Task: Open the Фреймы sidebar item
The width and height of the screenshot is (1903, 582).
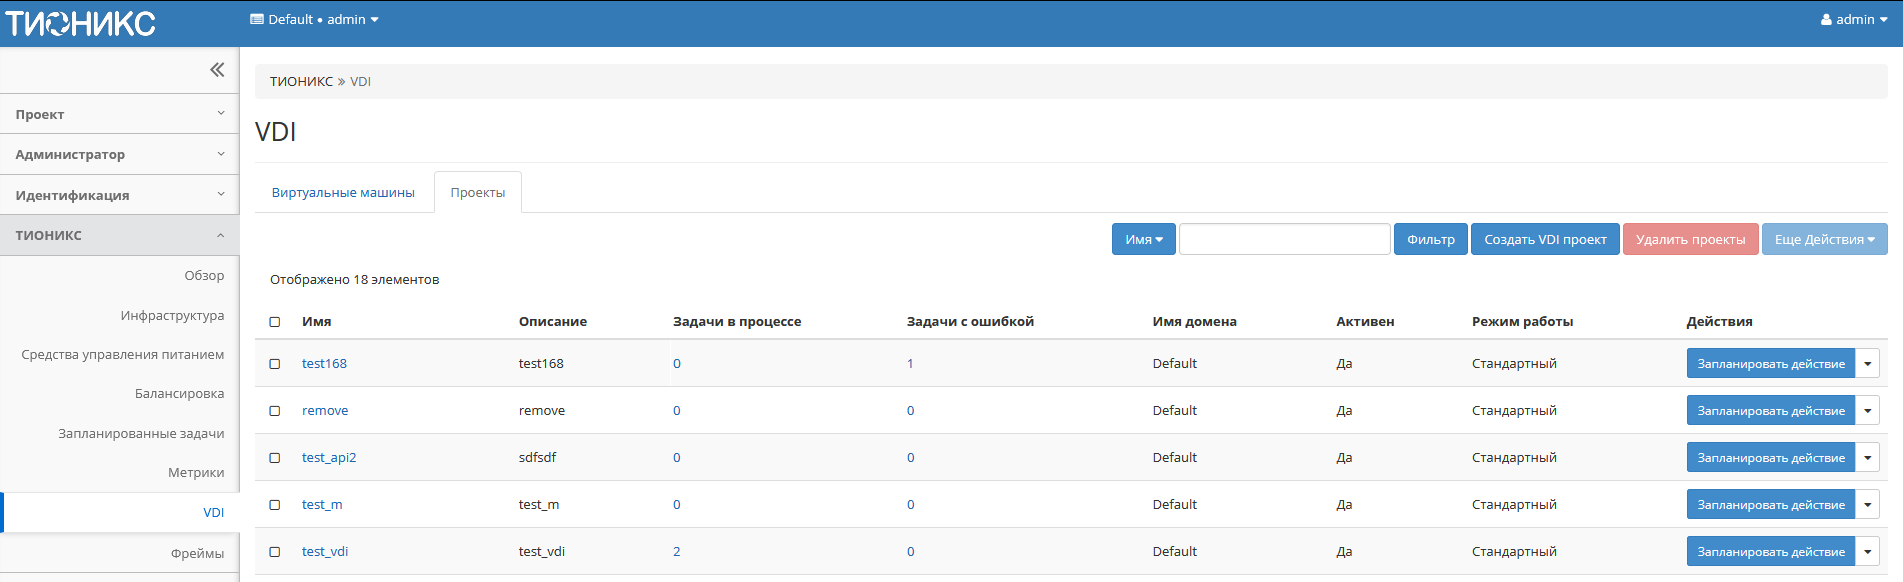Action: (197, 553)
